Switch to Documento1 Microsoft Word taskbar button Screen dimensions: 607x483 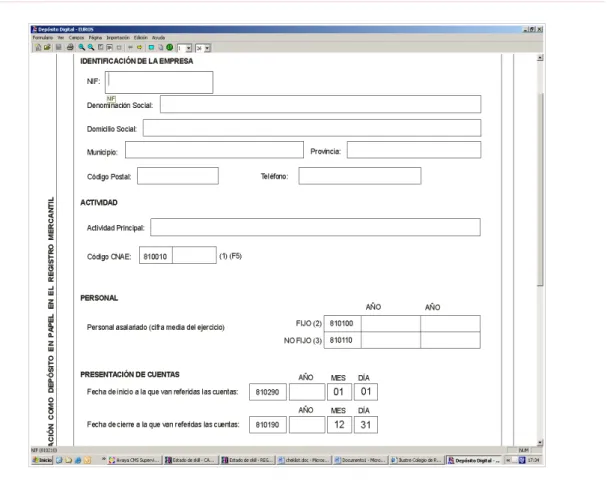[x=360, y=460]
